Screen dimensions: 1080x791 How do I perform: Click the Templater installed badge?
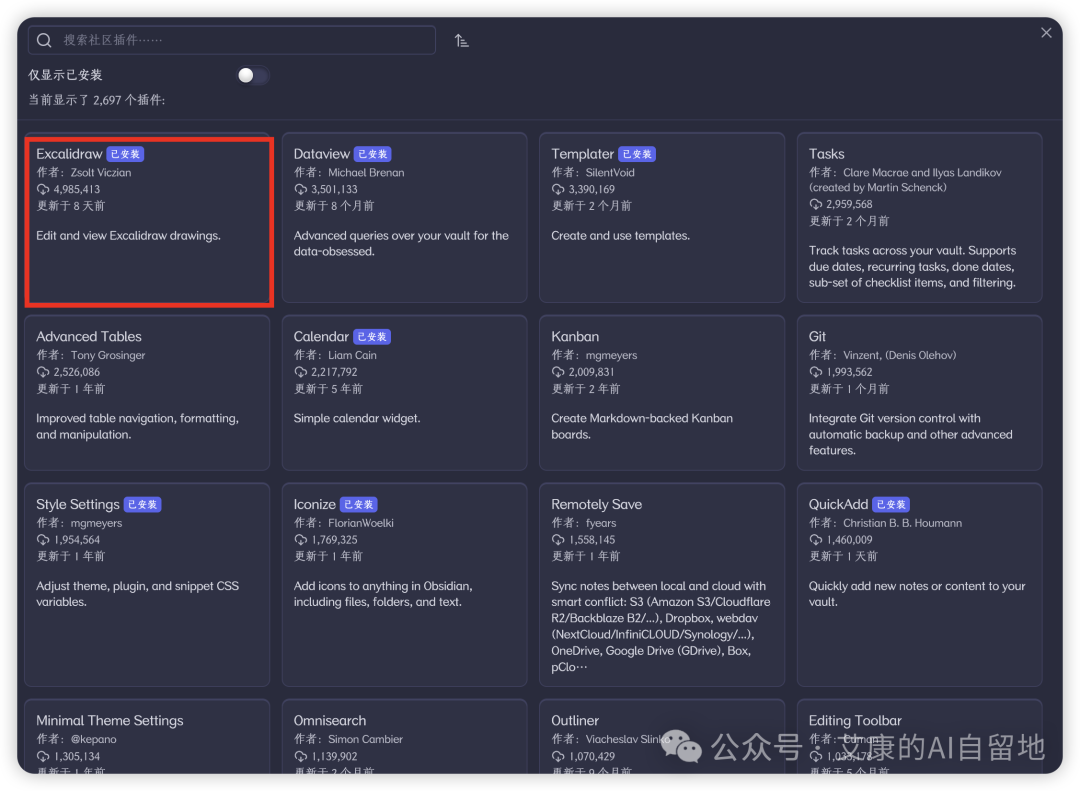[637, 154]
